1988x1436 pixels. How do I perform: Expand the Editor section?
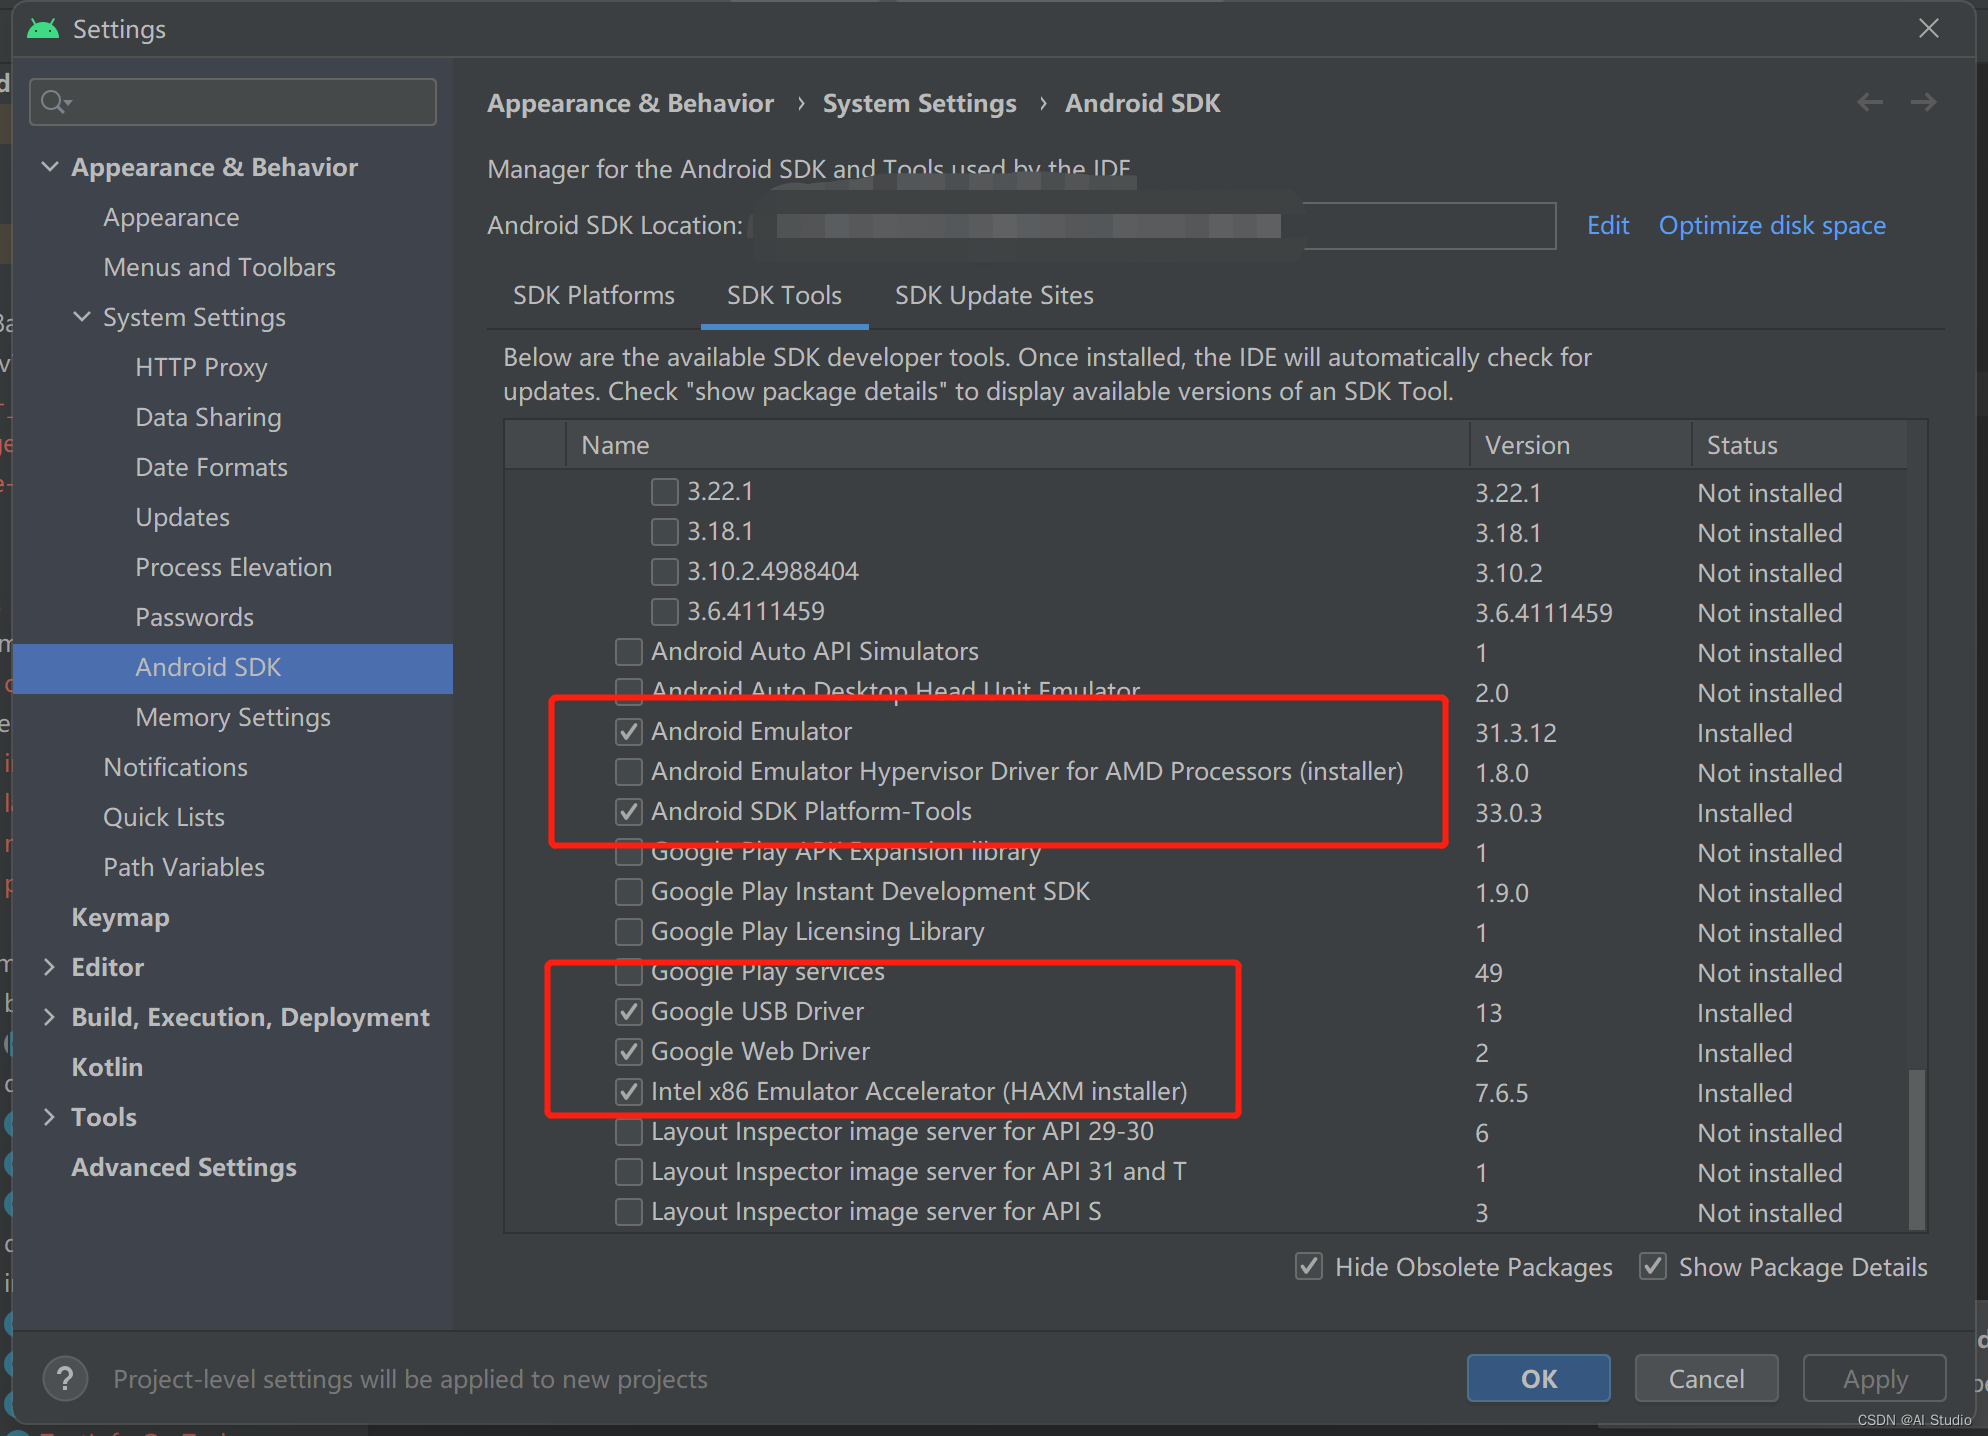tap(50, 966)
